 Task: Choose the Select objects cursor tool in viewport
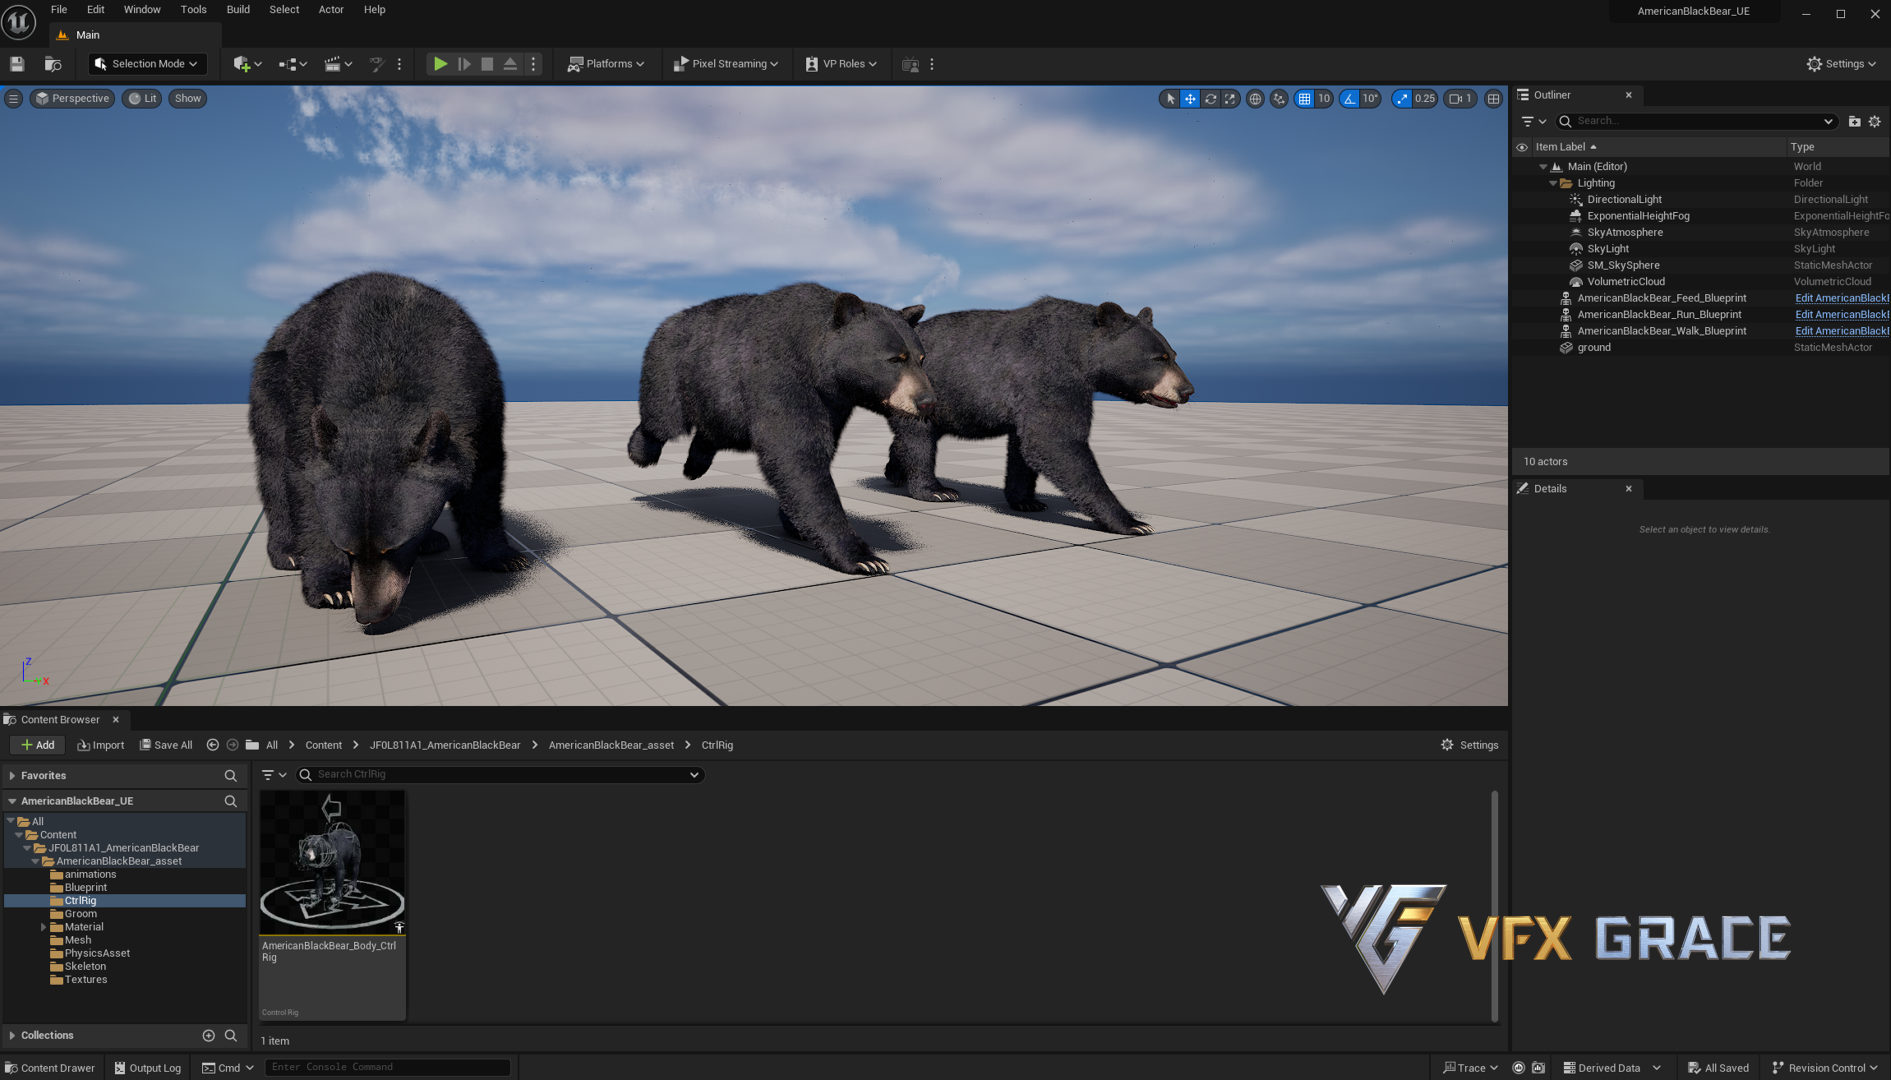coord(1170,99)
